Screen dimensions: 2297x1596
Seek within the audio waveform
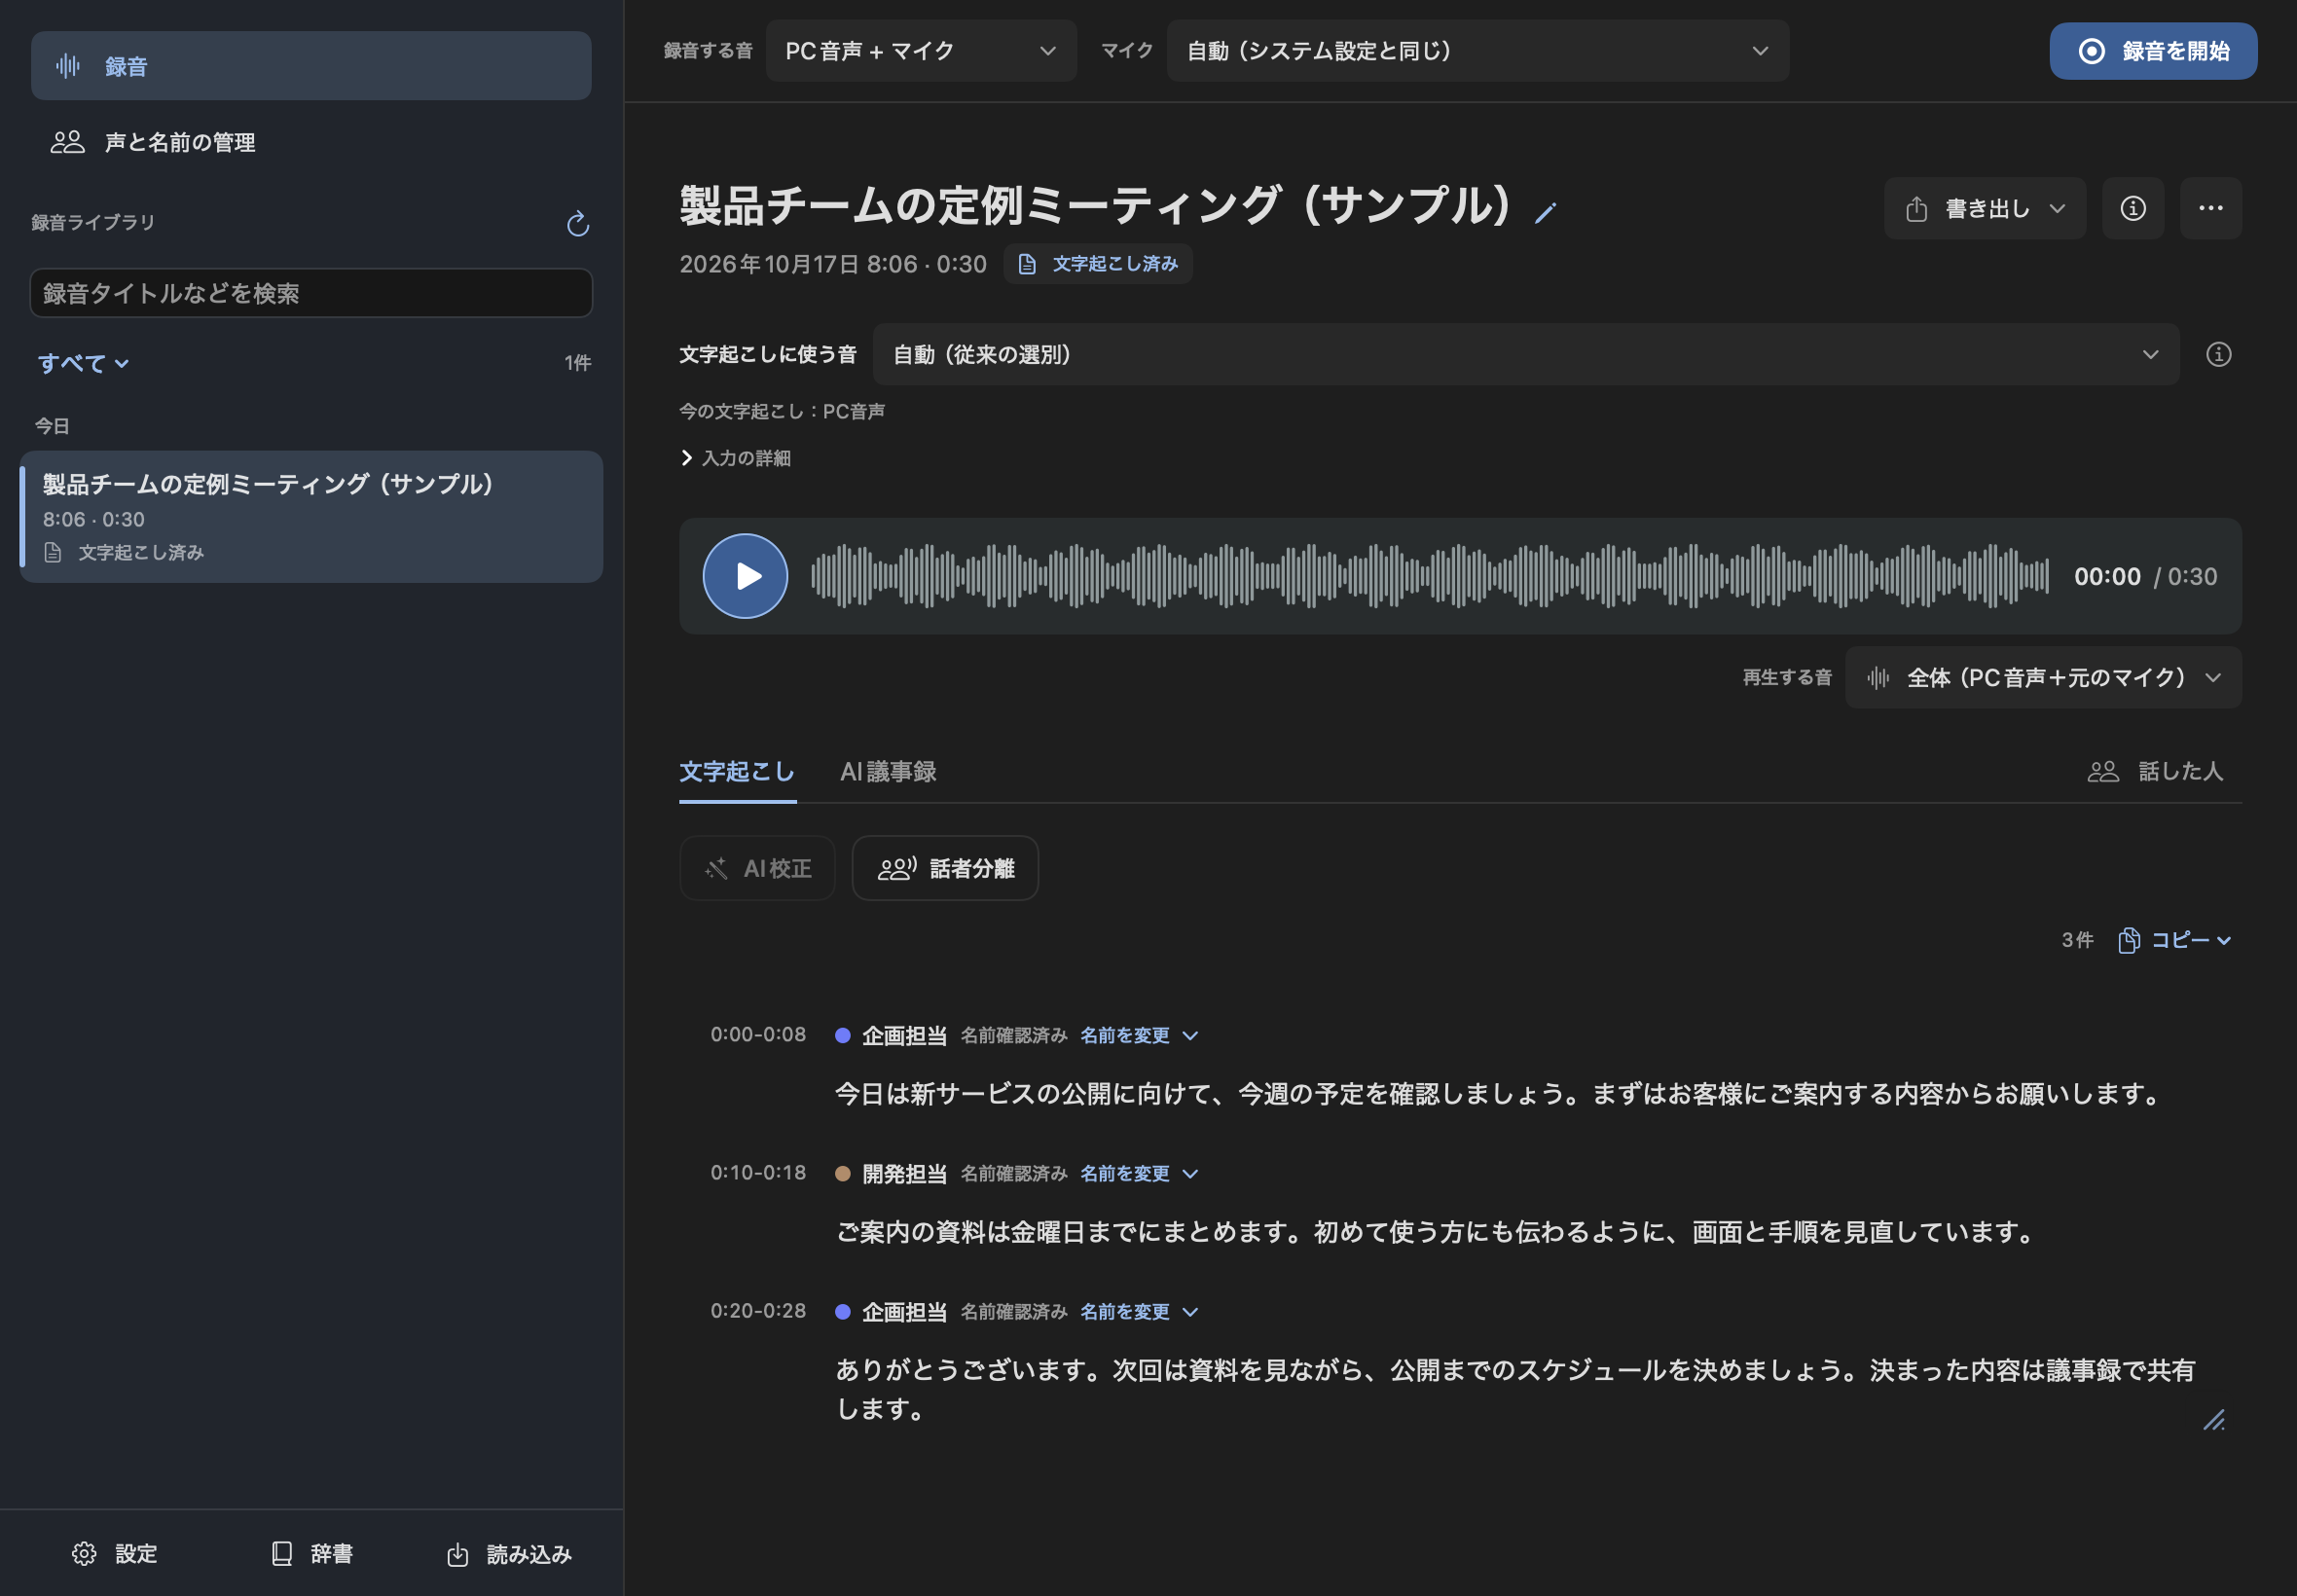pyautogui.click(x=1429, y=576)
